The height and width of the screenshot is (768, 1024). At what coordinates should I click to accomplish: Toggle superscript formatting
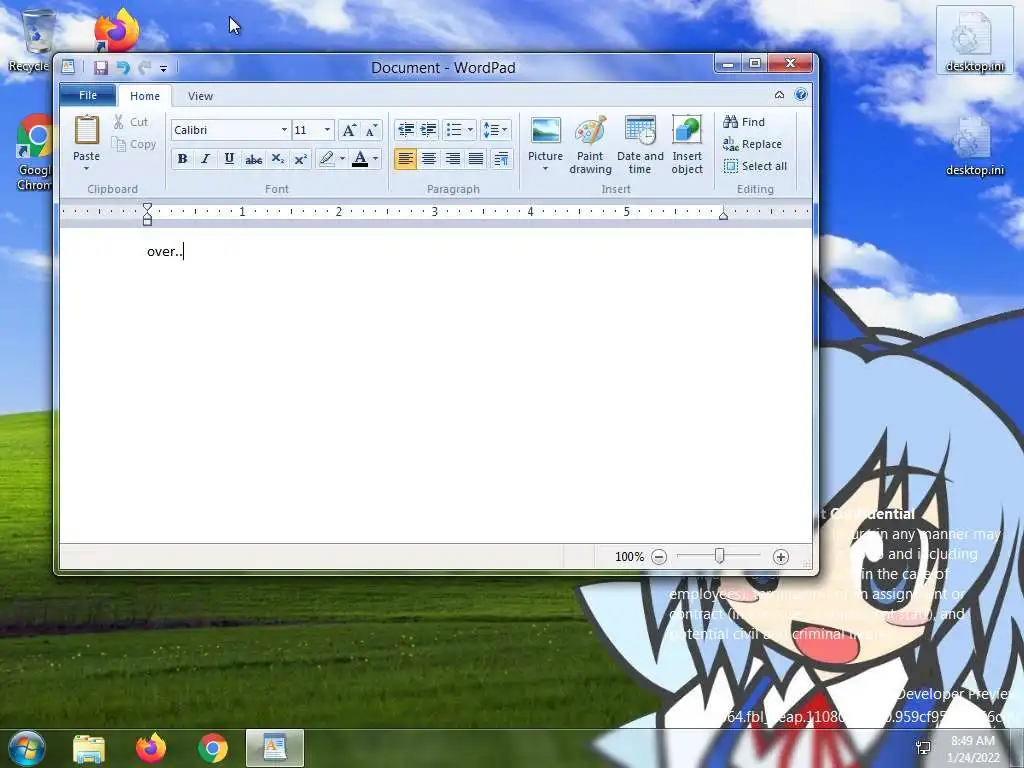point(300,159)
